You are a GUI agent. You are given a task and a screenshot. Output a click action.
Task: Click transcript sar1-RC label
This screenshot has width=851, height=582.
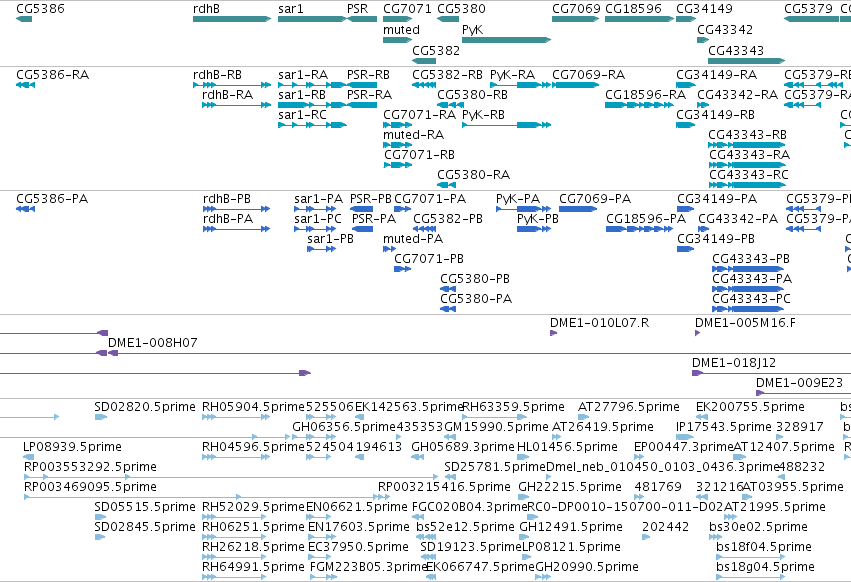point(302,115)
